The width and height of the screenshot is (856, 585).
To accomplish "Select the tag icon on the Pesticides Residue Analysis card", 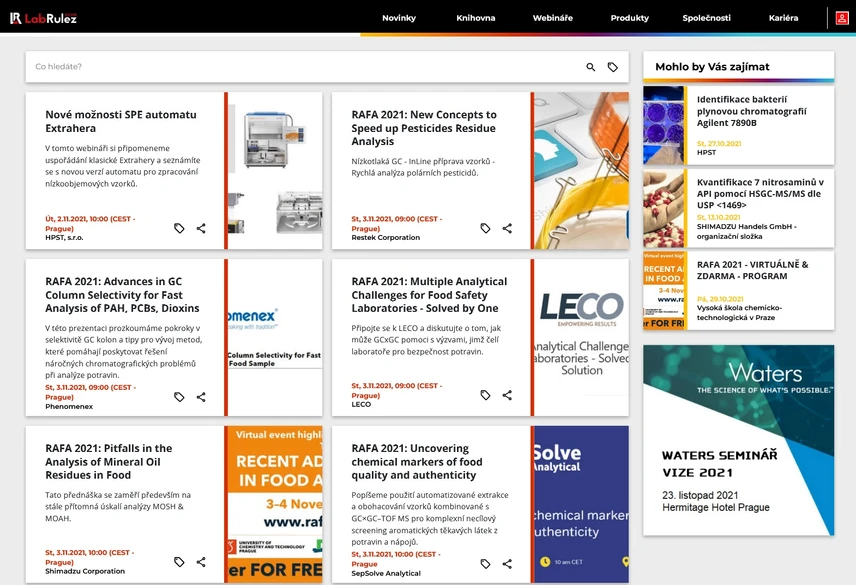I will coord(485,228).
